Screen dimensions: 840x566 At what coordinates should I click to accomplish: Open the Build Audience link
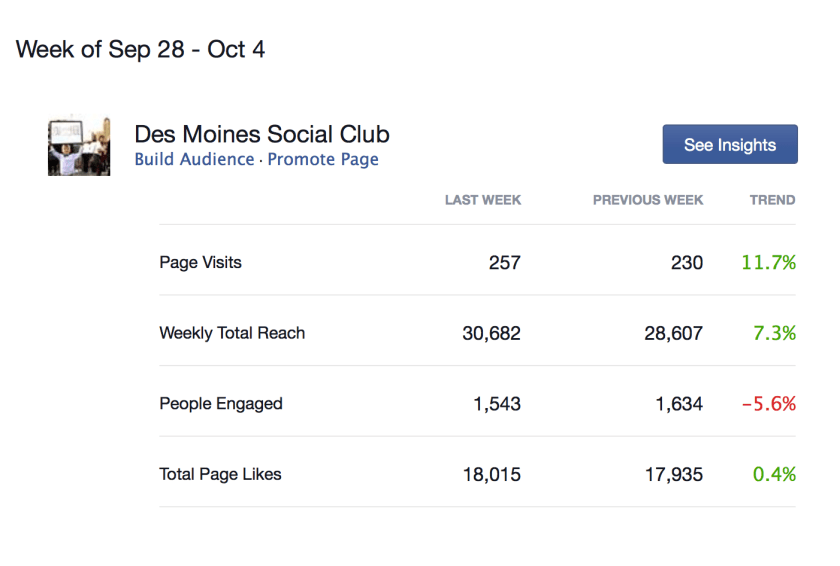click(194, 160)
